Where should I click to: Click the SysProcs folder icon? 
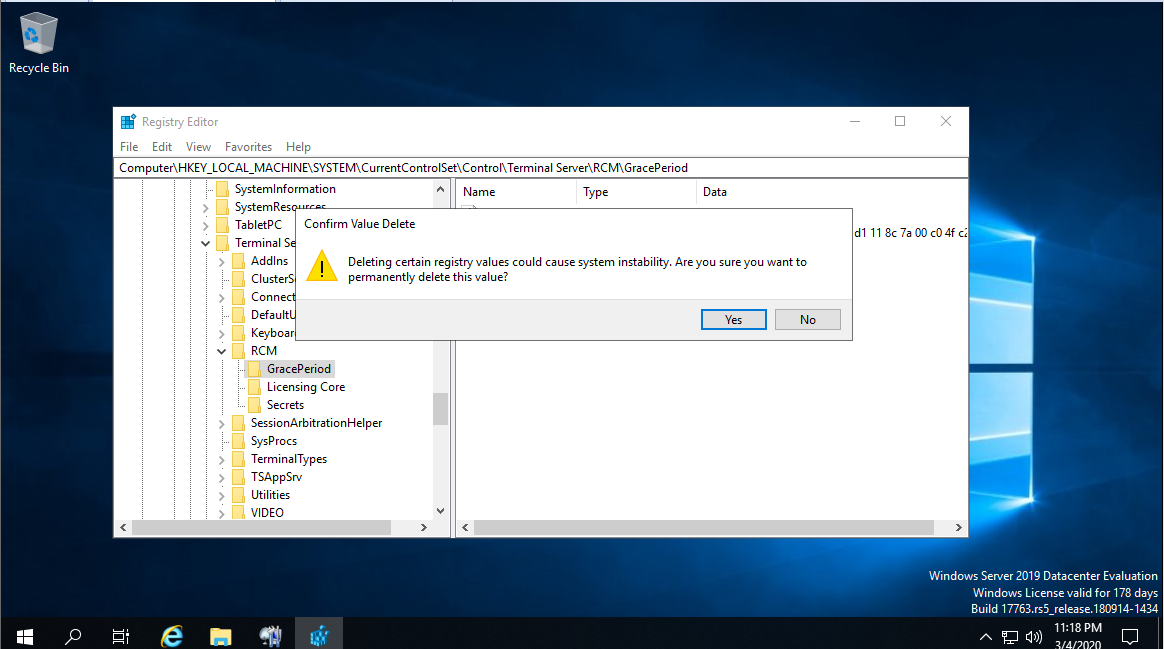coord(238,441)
